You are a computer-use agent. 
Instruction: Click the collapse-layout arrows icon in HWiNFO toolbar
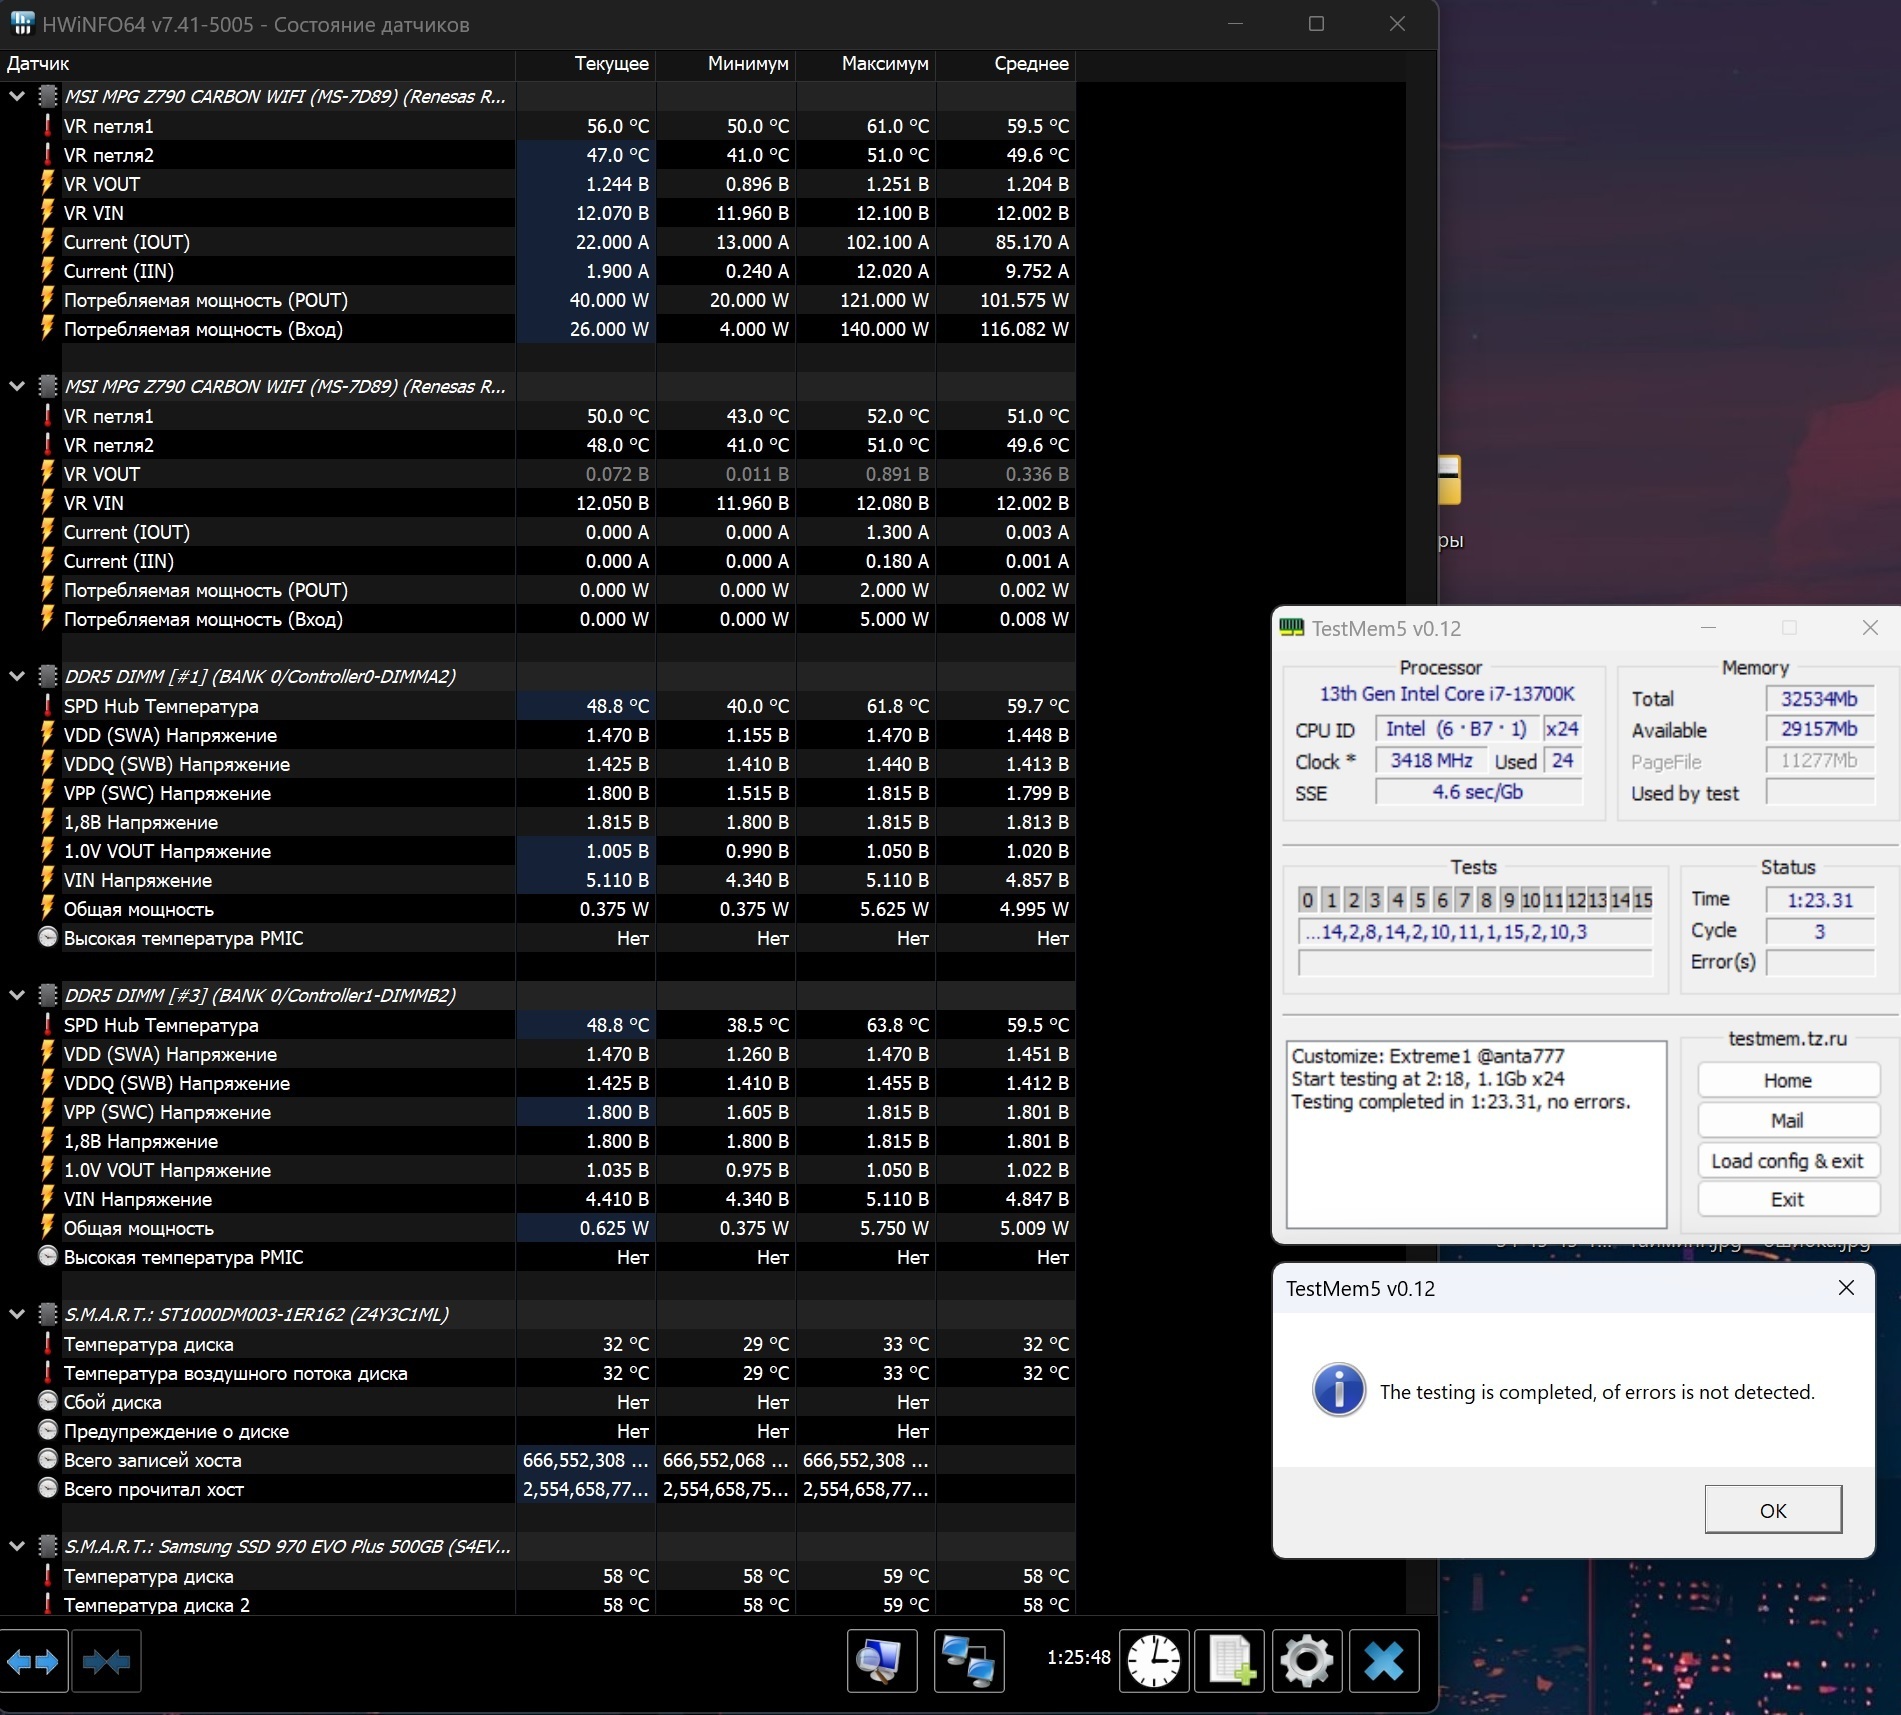106,1661
